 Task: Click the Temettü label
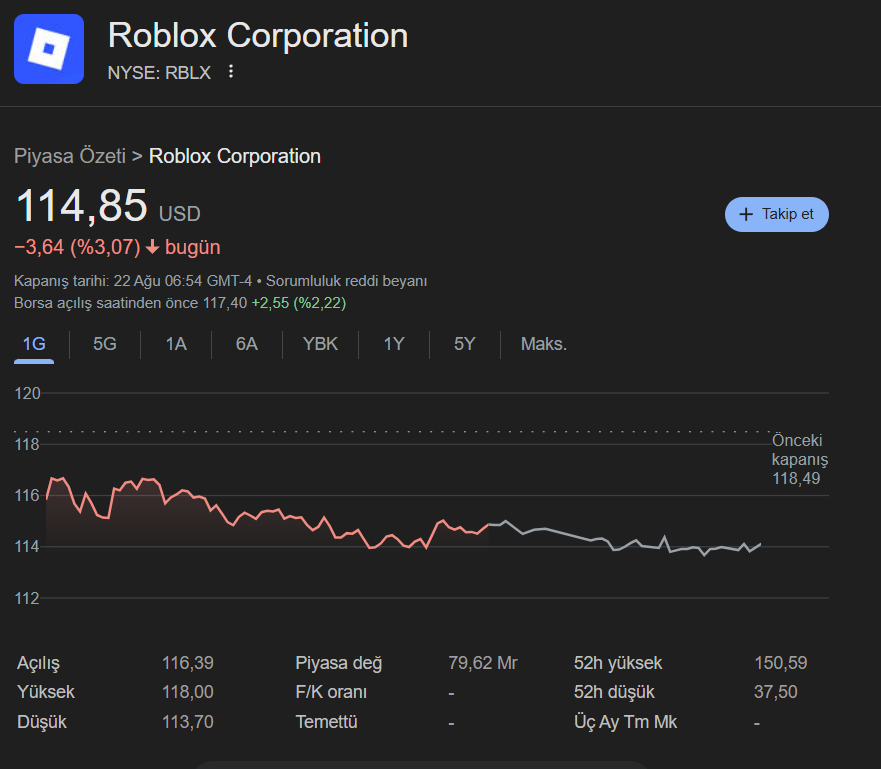[326, 722]
